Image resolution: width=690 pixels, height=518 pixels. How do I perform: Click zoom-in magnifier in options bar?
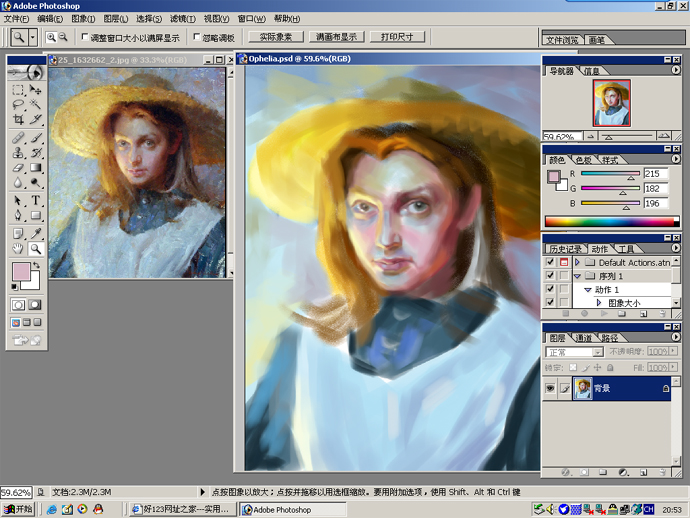[51, 37]
